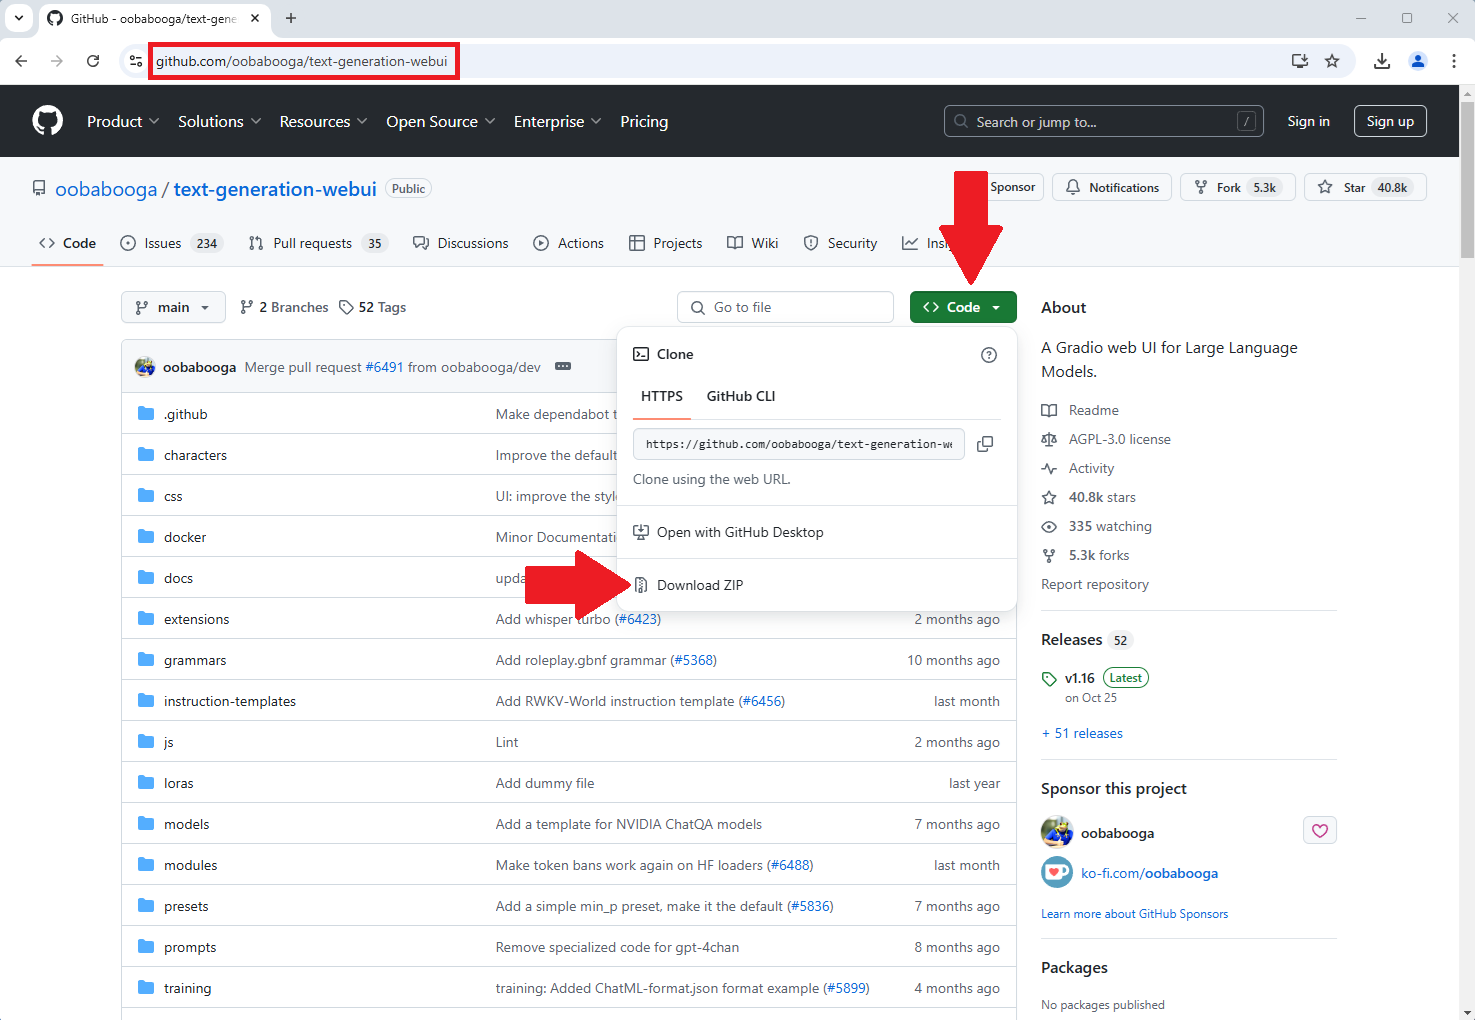
Task: Open ko-fi.com/oobabooga link
Action: [1149, 873]
